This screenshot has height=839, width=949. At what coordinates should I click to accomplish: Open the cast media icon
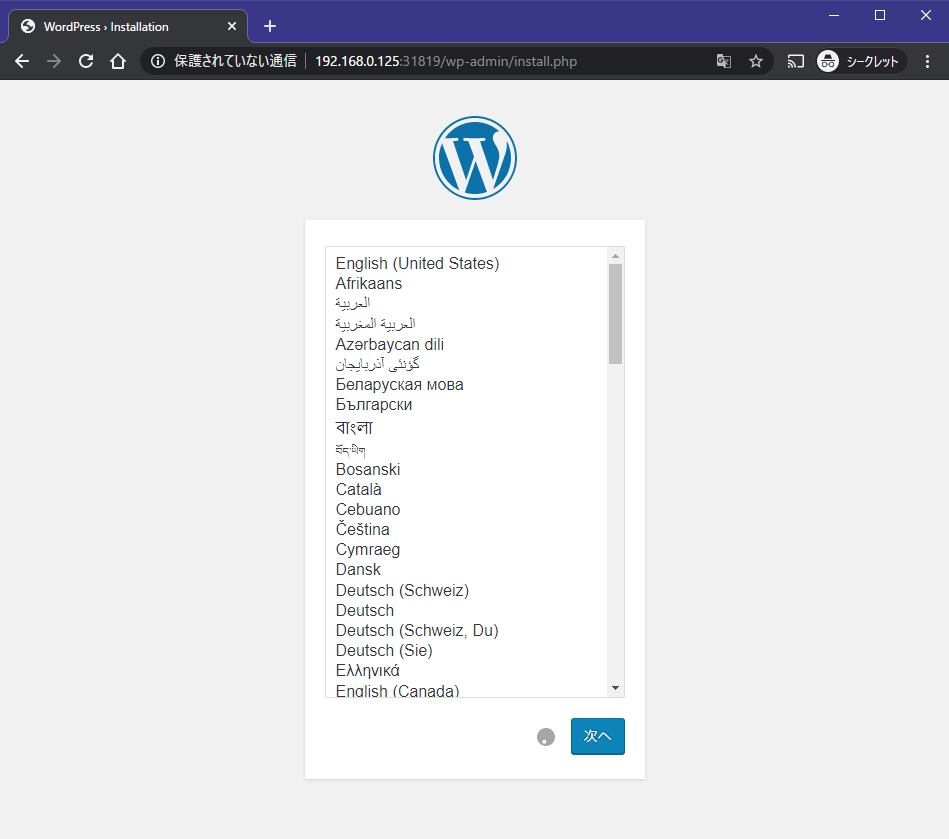[x=796, y=61]
